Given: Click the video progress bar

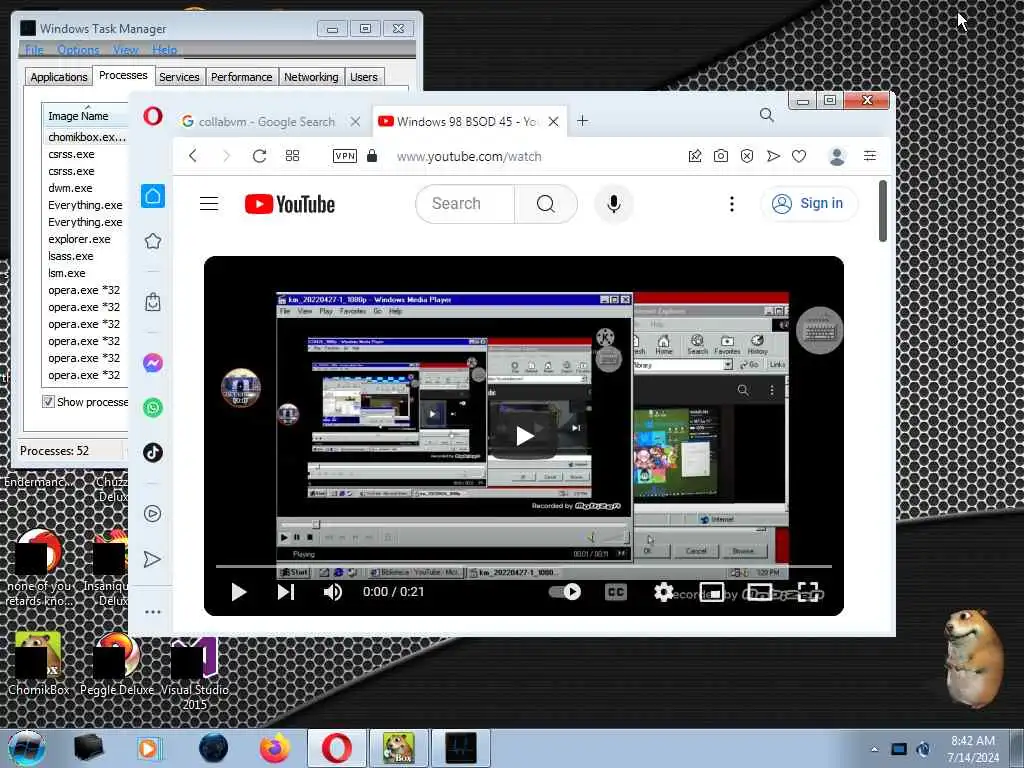Looking at the screenshot, I should (x=524, y=566).
